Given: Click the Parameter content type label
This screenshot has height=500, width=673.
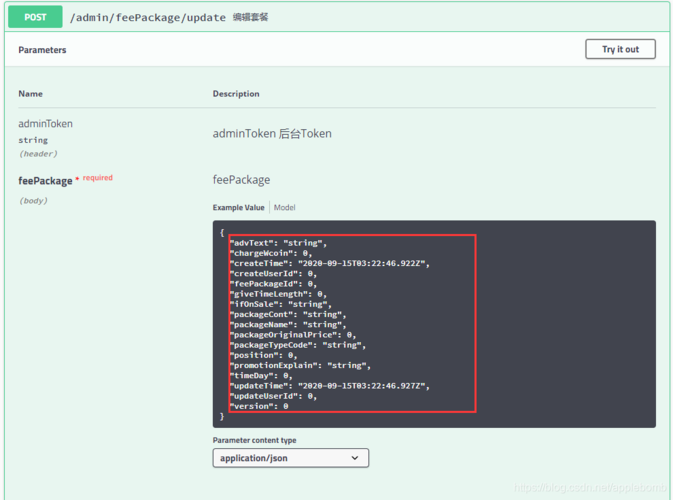Looking at the screenshot, I should pos(255,440).
